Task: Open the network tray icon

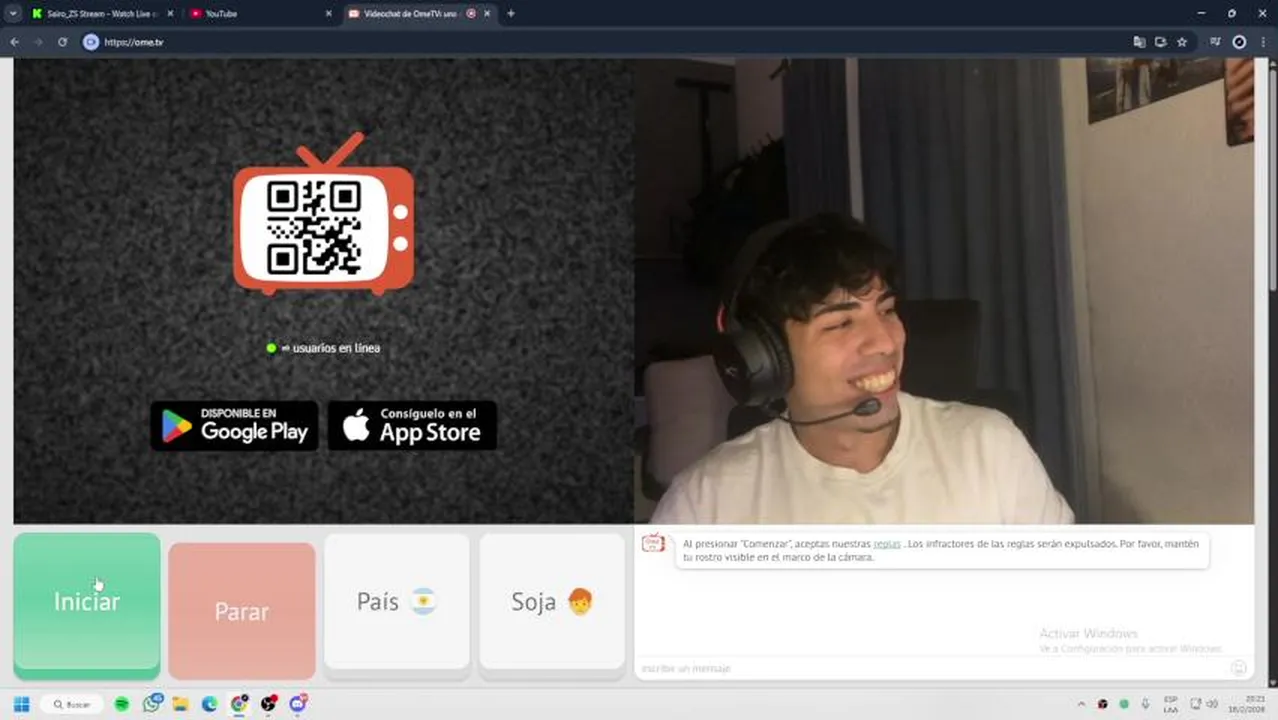Action: click(1196, 704)
